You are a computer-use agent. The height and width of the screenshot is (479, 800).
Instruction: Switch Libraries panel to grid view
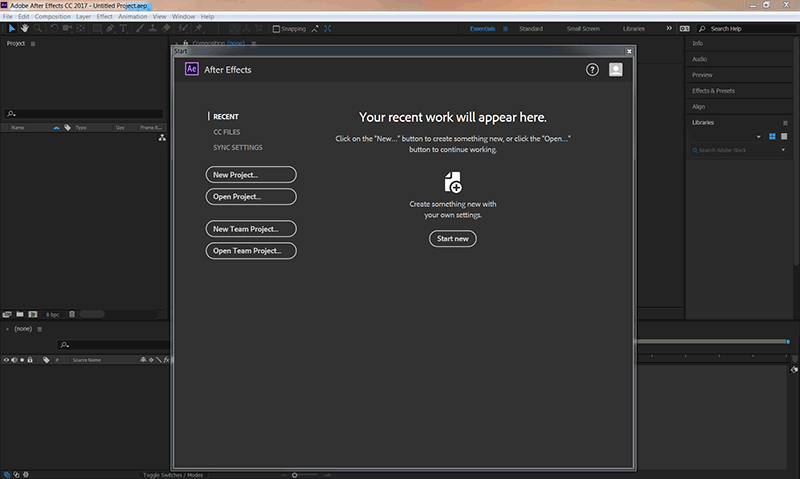772,136
